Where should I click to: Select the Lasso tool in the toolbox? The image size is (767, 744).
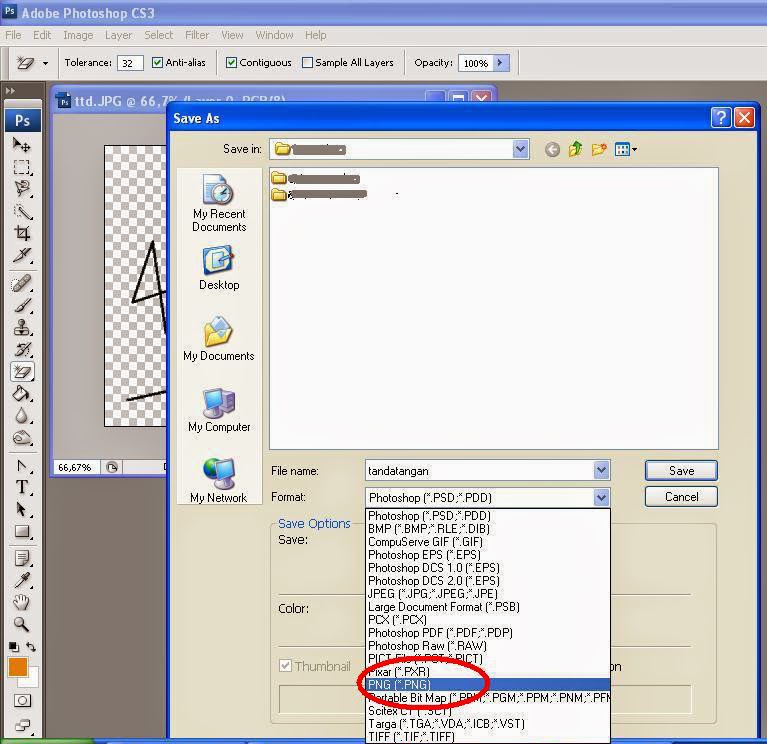coord(22,189)
